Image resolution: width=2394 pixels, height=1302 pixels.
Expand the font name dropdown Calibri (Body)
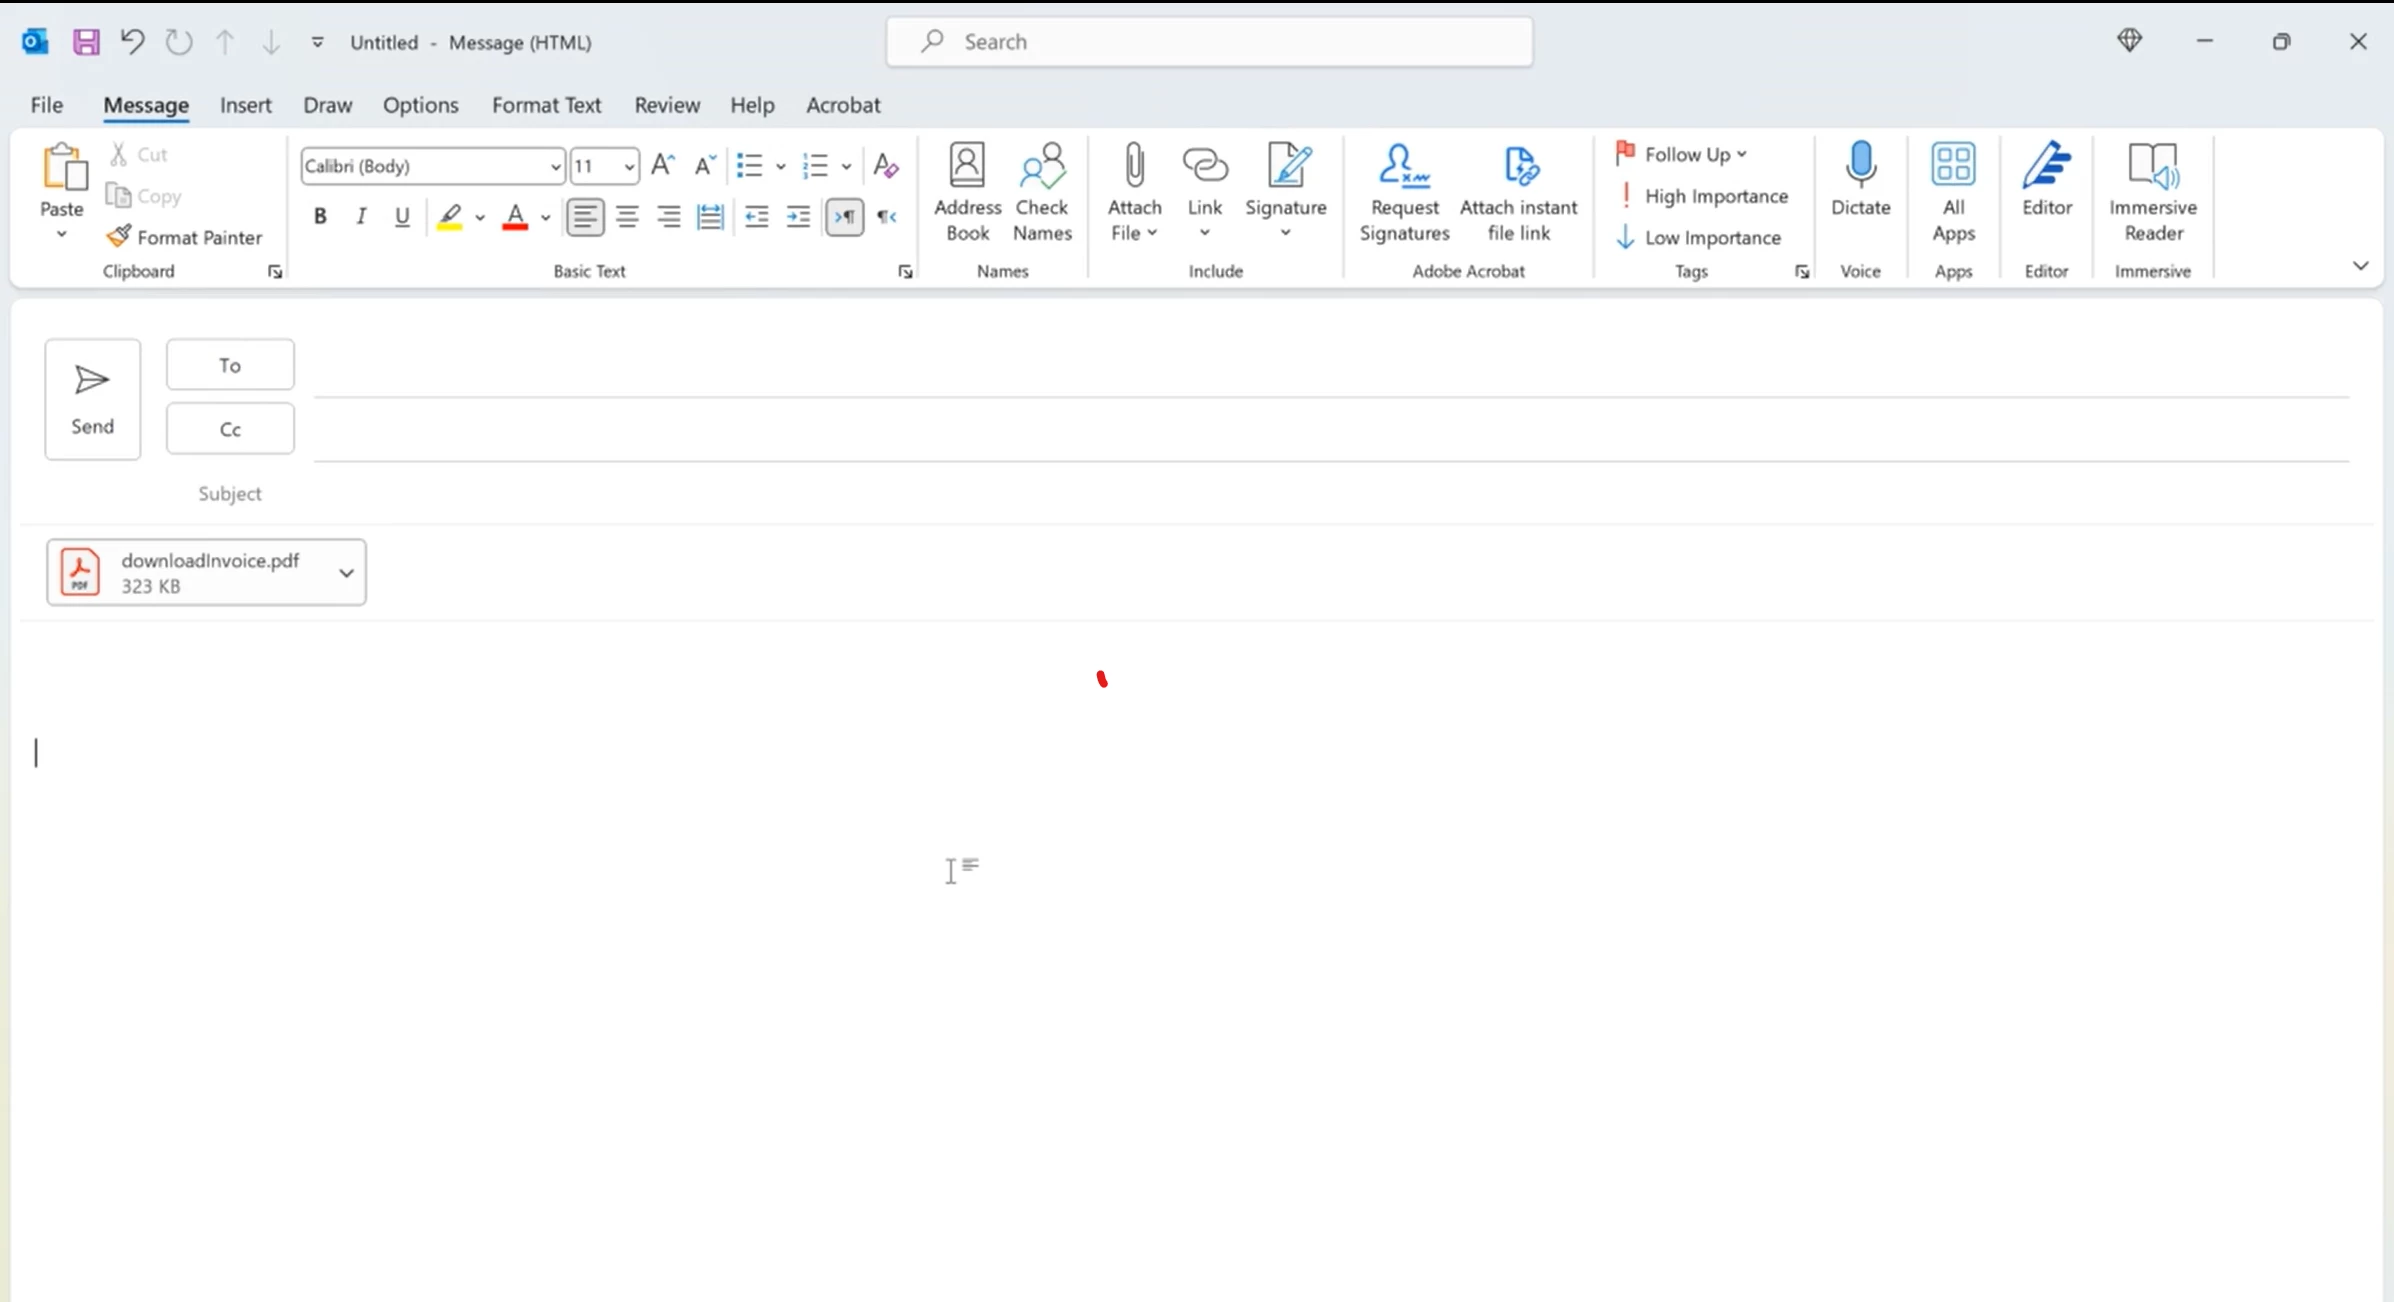[x=555, y=167]
